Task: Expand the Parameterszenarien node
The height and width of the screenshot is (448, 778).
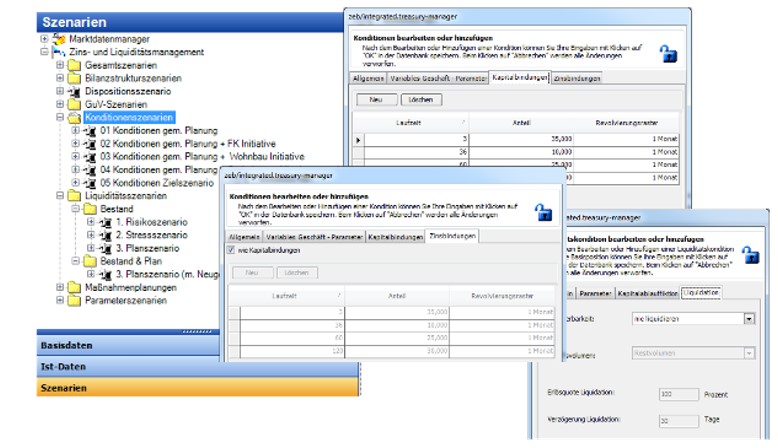Action: (x=60, y=300)
